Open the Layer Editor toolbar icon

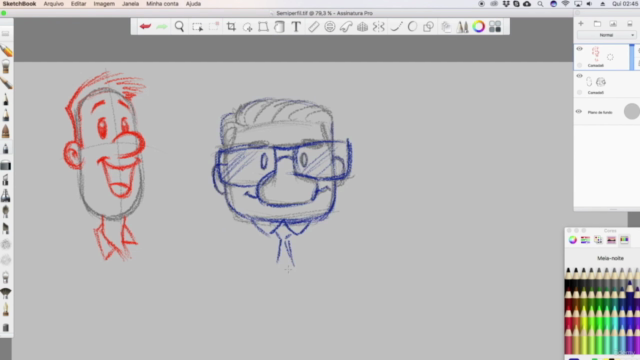point(446,27)
